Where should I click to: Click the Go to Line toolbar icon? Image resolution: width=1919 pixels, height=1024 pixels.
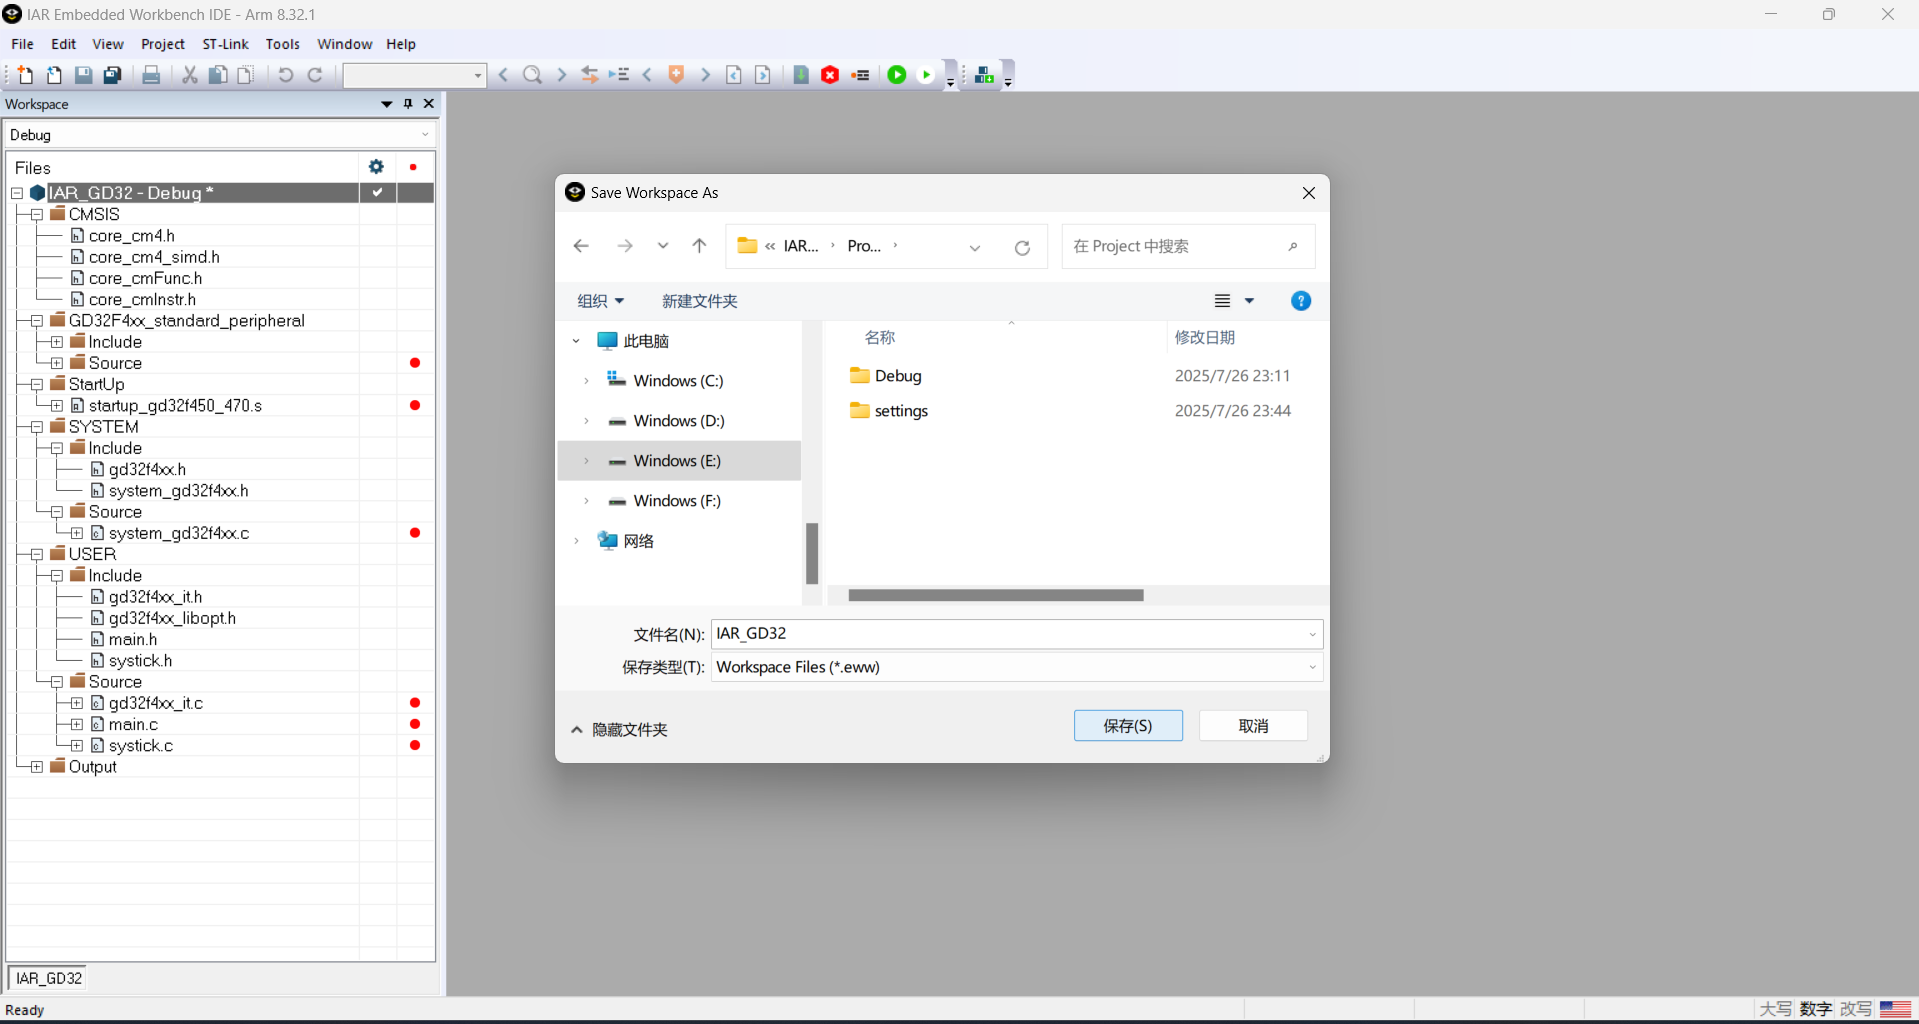pyautogui.click(x=619, y=75)
